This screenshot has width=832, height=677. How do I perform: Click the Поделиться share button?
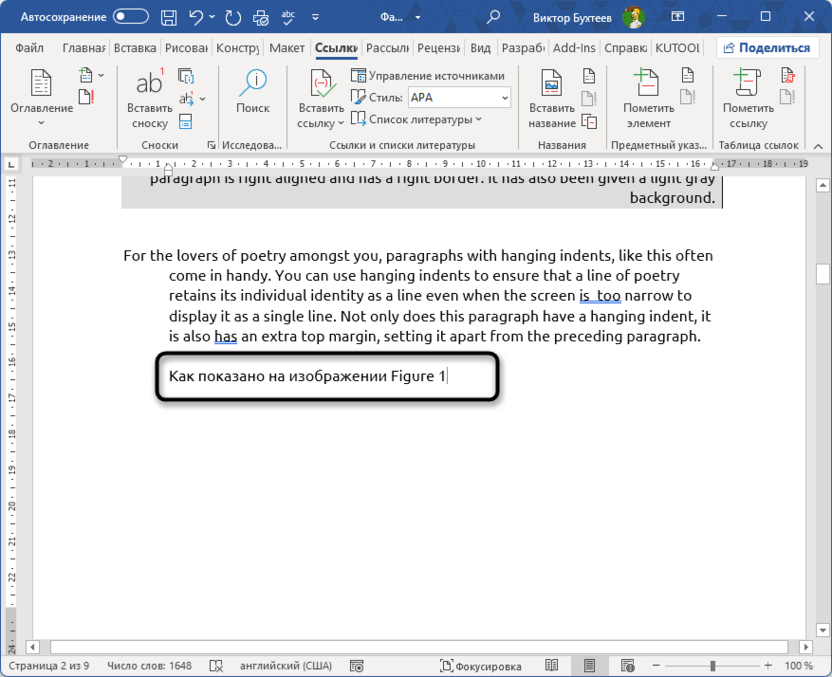click(768, 48)
